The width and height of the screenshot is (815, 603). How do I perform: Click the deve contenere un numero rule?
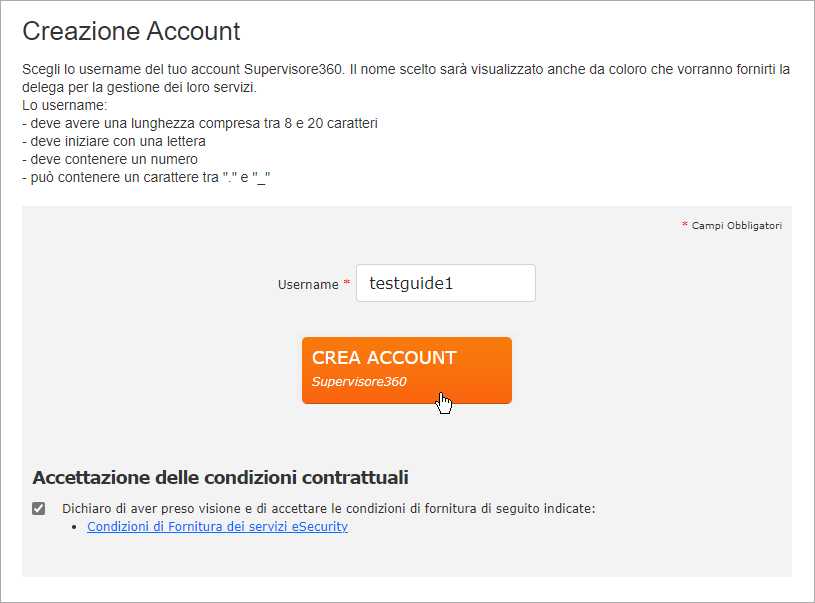(x=110, y=159)
